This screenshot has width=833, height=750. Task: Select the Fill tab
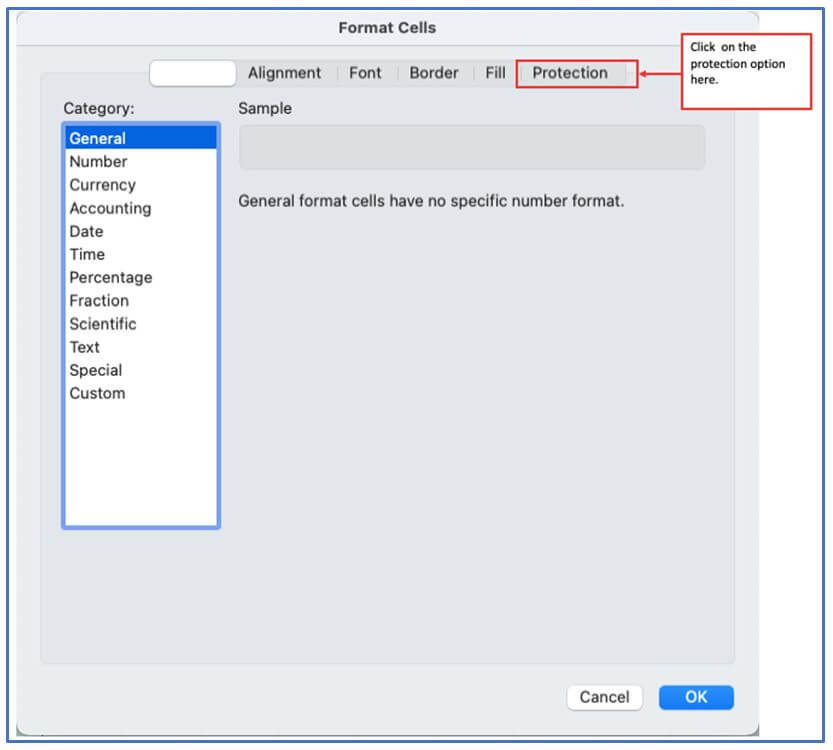click(x=495, y=73)
